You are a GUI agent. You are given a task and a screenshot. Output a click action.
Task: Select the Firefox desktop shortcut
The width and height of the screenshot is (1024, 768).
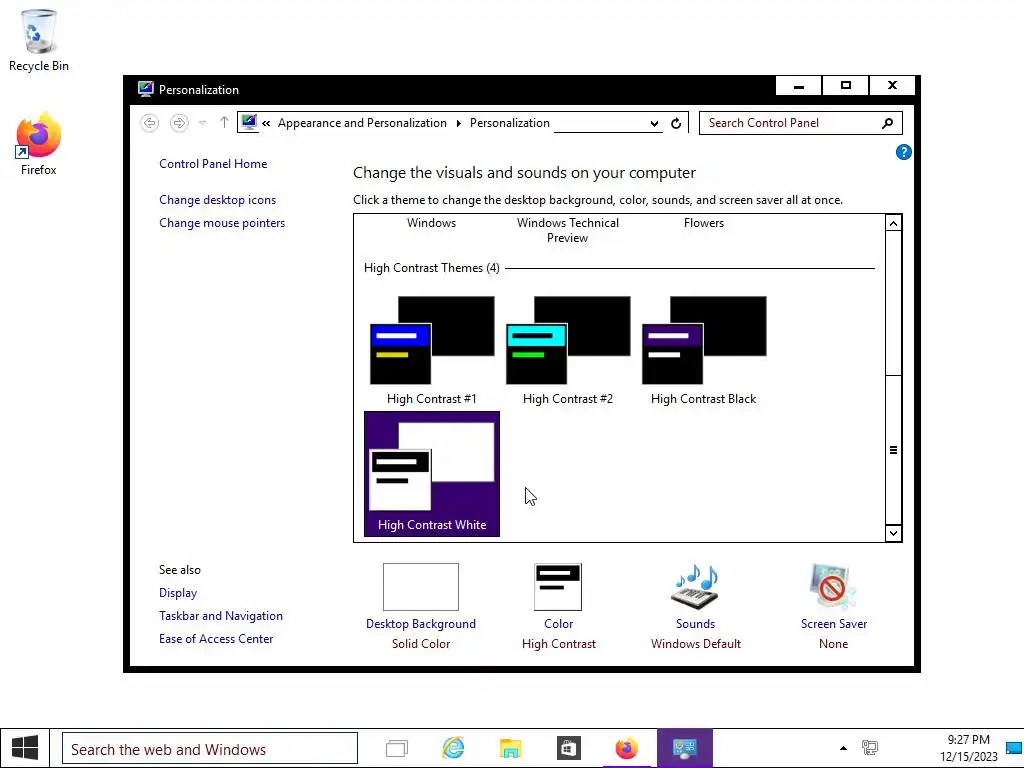click(x=39, y=144)
